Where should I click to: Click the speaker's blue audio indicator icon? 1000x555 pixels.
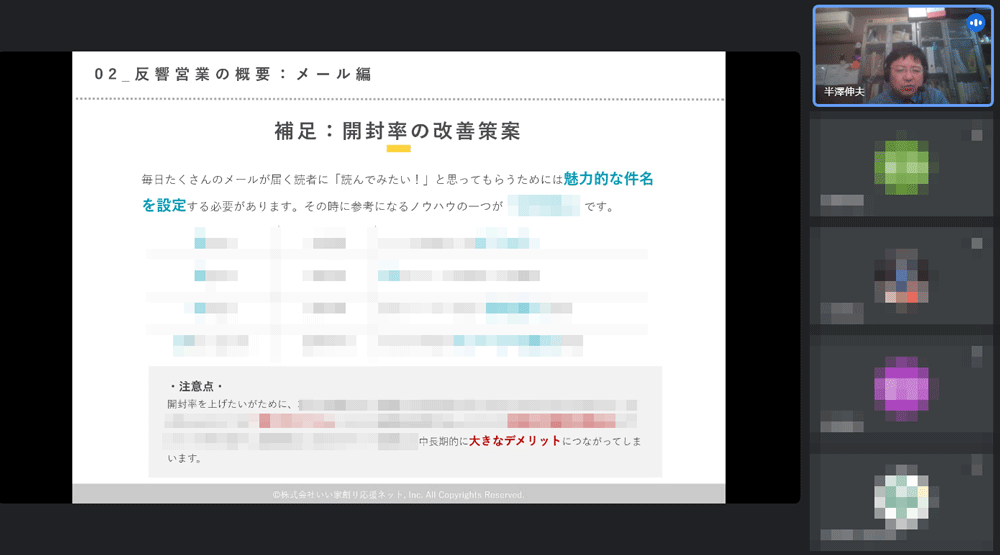[975, 22]
